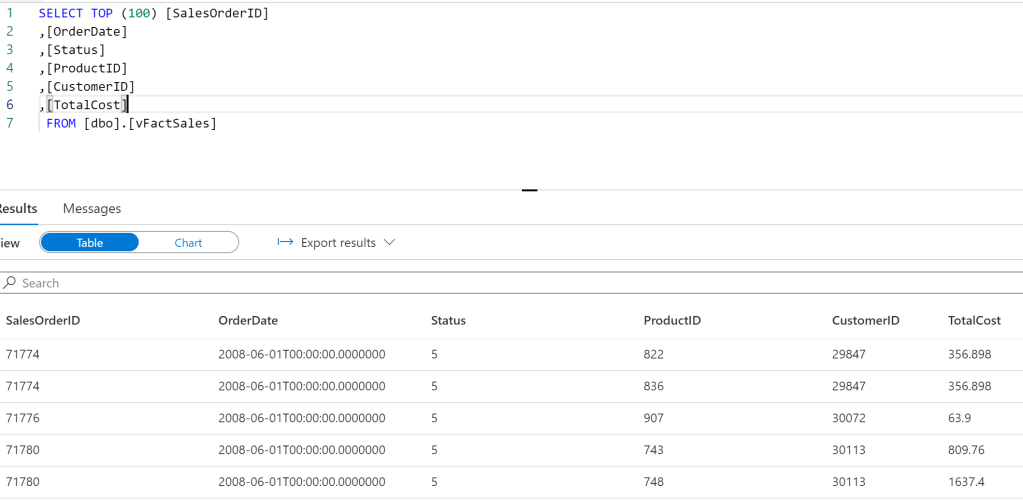Click the TotalCost cell showing 1637.4
Viewport: 1023px width, 501px height.
(968, 481)
